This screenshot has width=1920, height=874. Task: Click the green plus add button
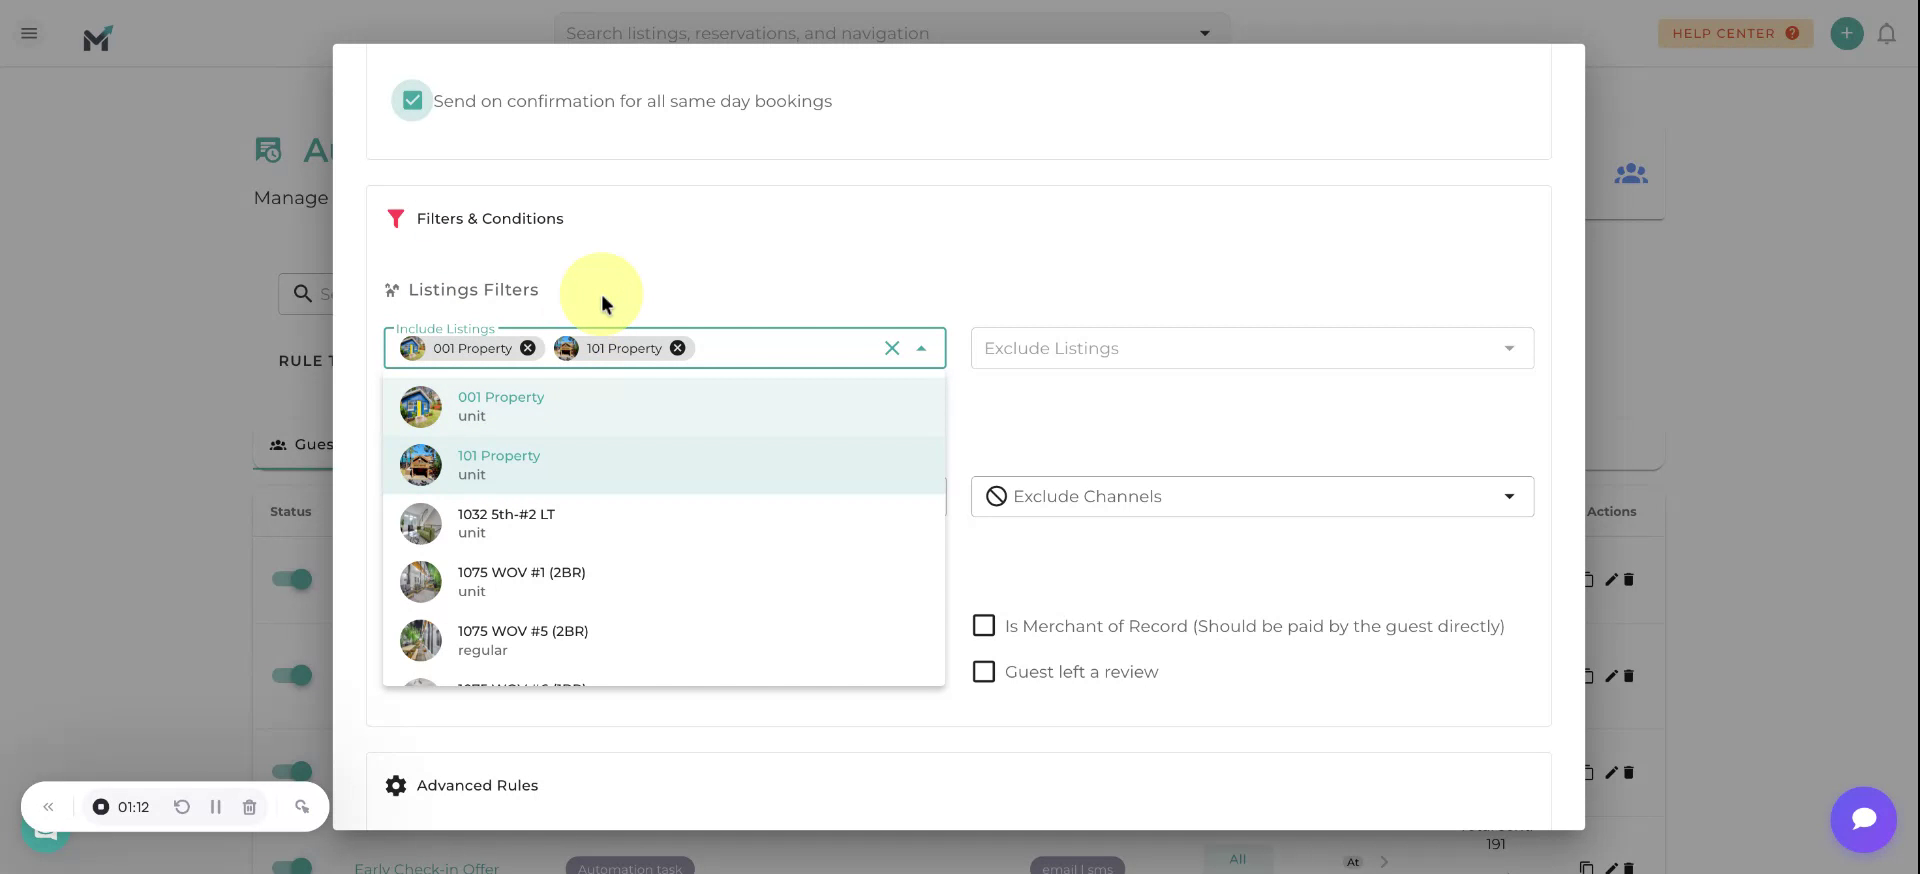[1846, 33]
